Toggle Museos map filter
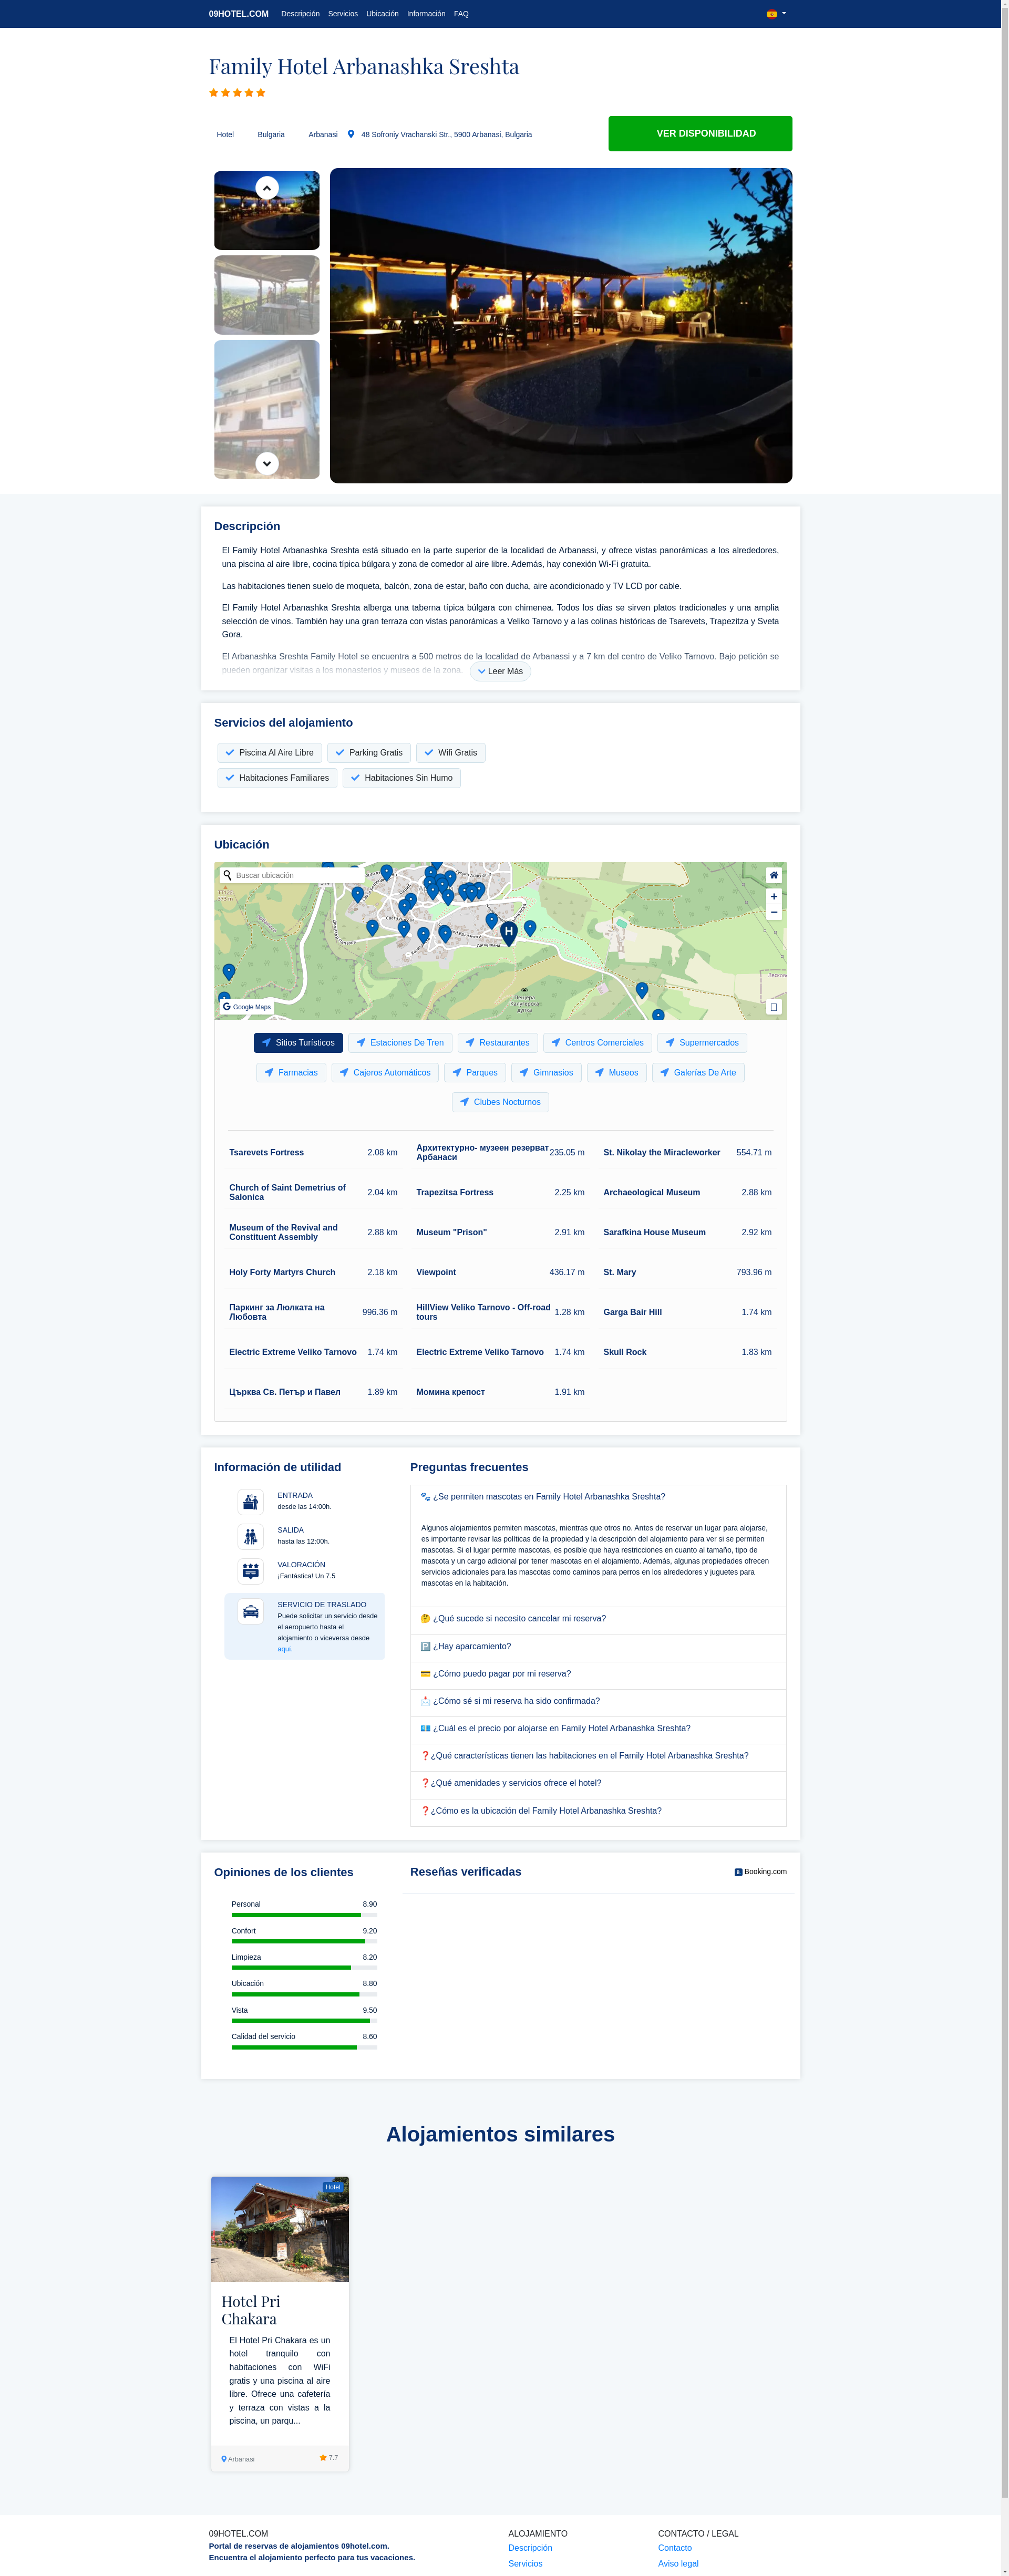 point(616,1072)
